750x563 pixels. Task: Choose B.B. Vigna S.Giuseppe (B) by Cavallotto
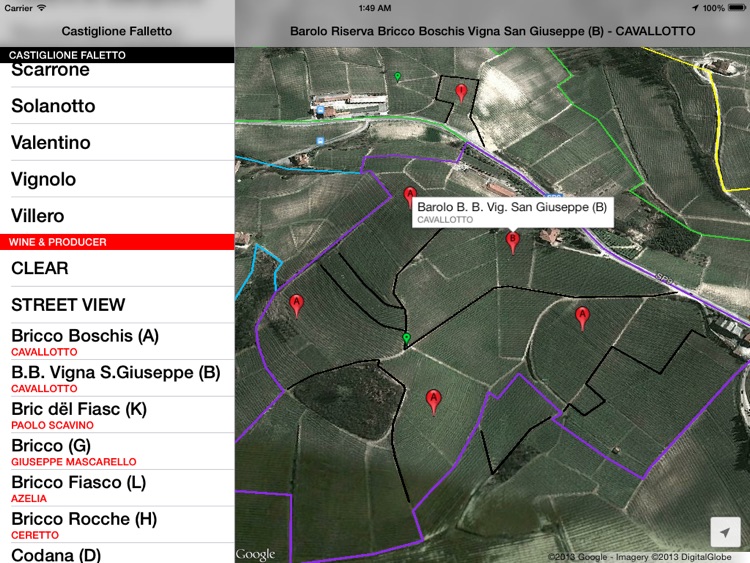pyautogui.click(x=117, y=378)
